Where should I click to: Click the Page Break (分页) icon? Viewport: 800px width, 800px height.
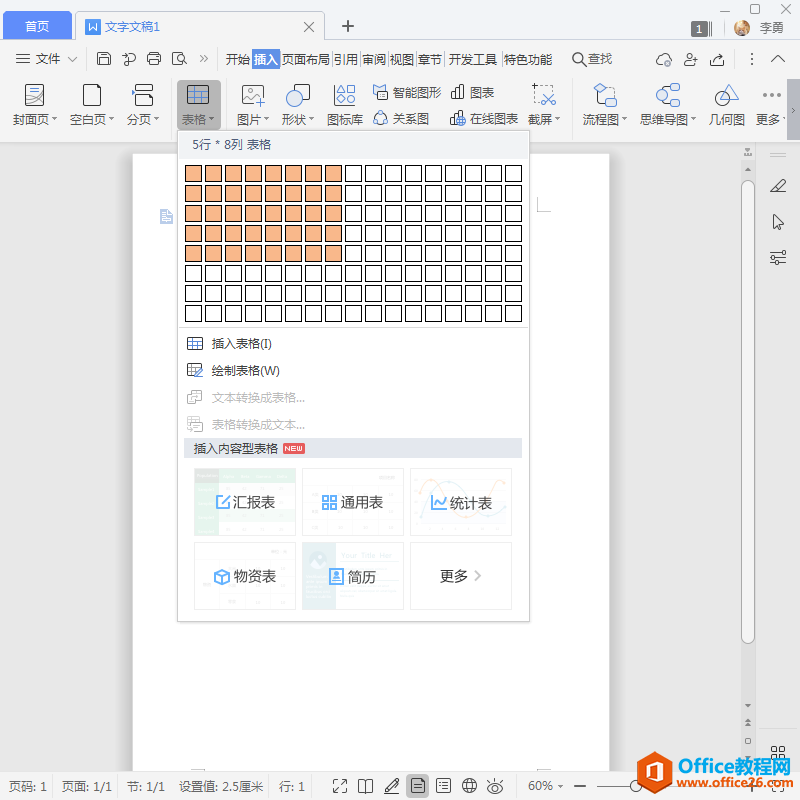tap(143, 106)
